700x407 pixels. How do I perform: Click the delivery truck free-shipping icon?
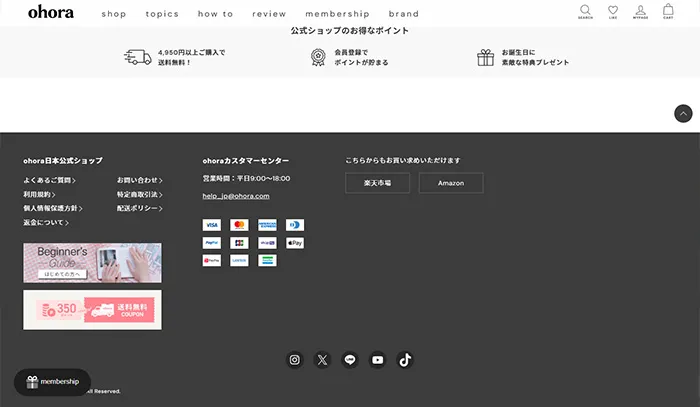click(138, 57)
